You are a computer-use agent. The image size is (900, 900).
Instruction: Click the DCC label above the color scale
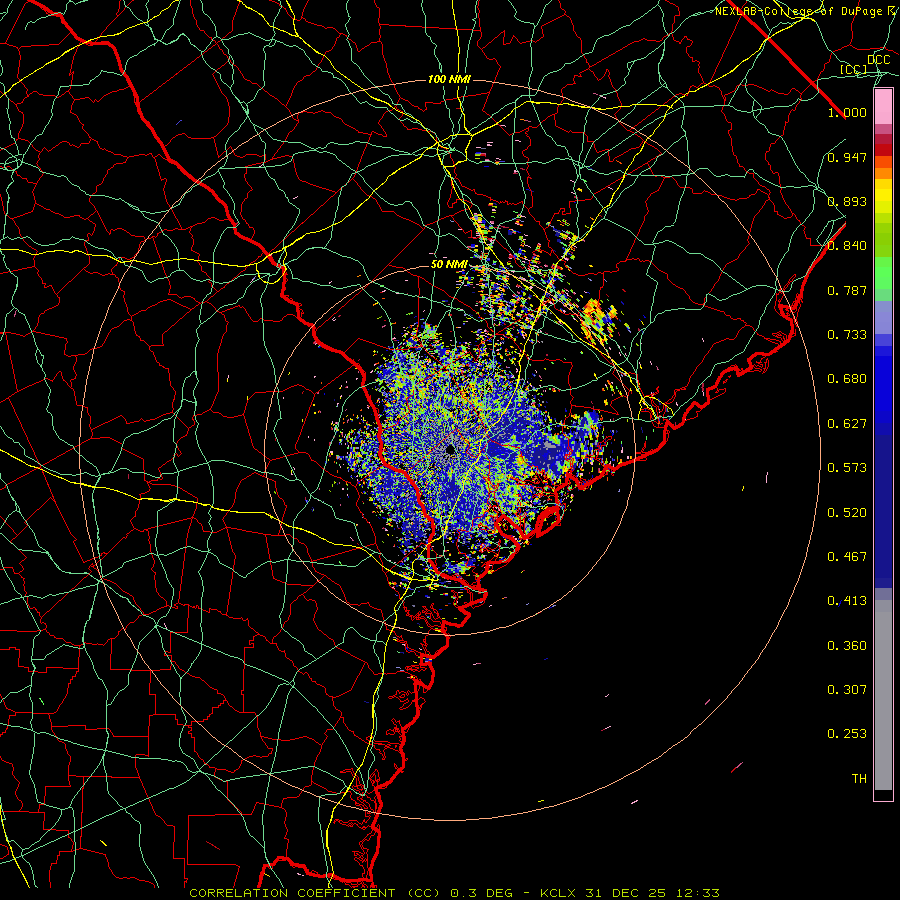[x=878, y=60]
